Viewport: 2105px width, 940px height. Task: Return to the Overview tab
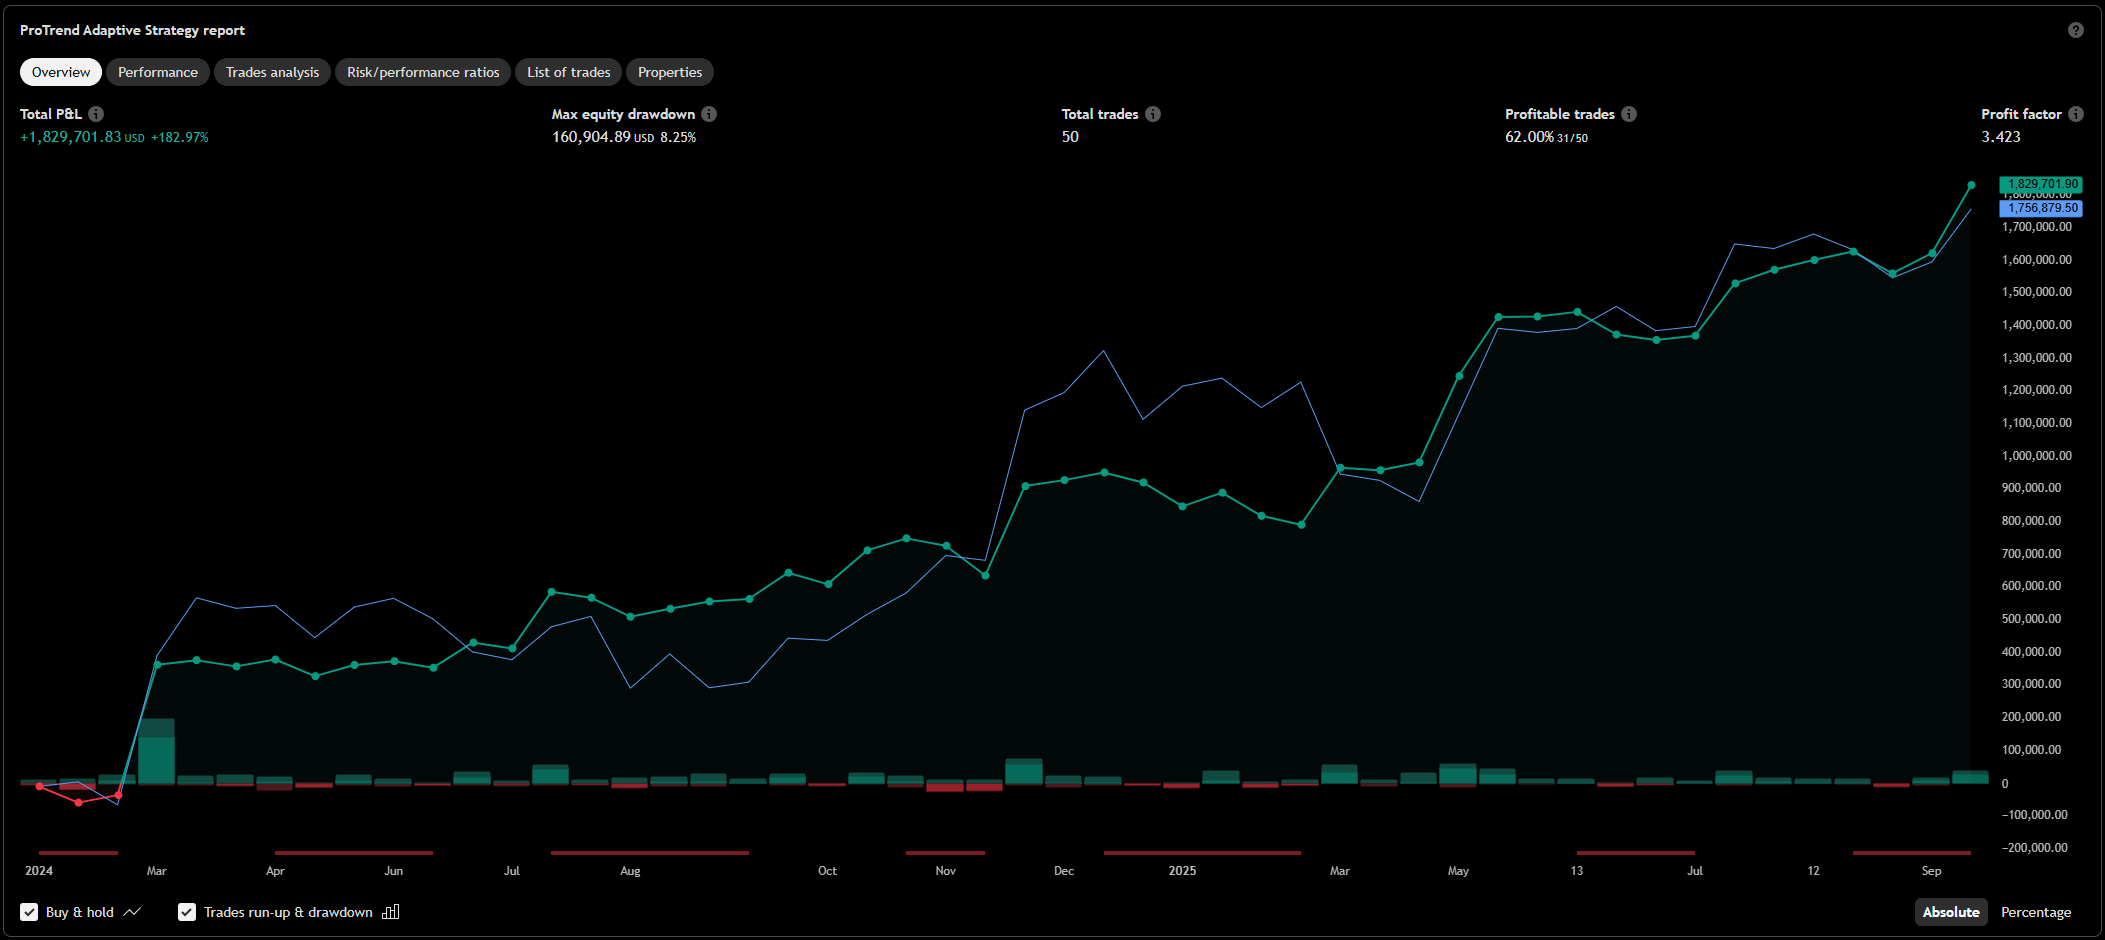(x=60, y=71)
